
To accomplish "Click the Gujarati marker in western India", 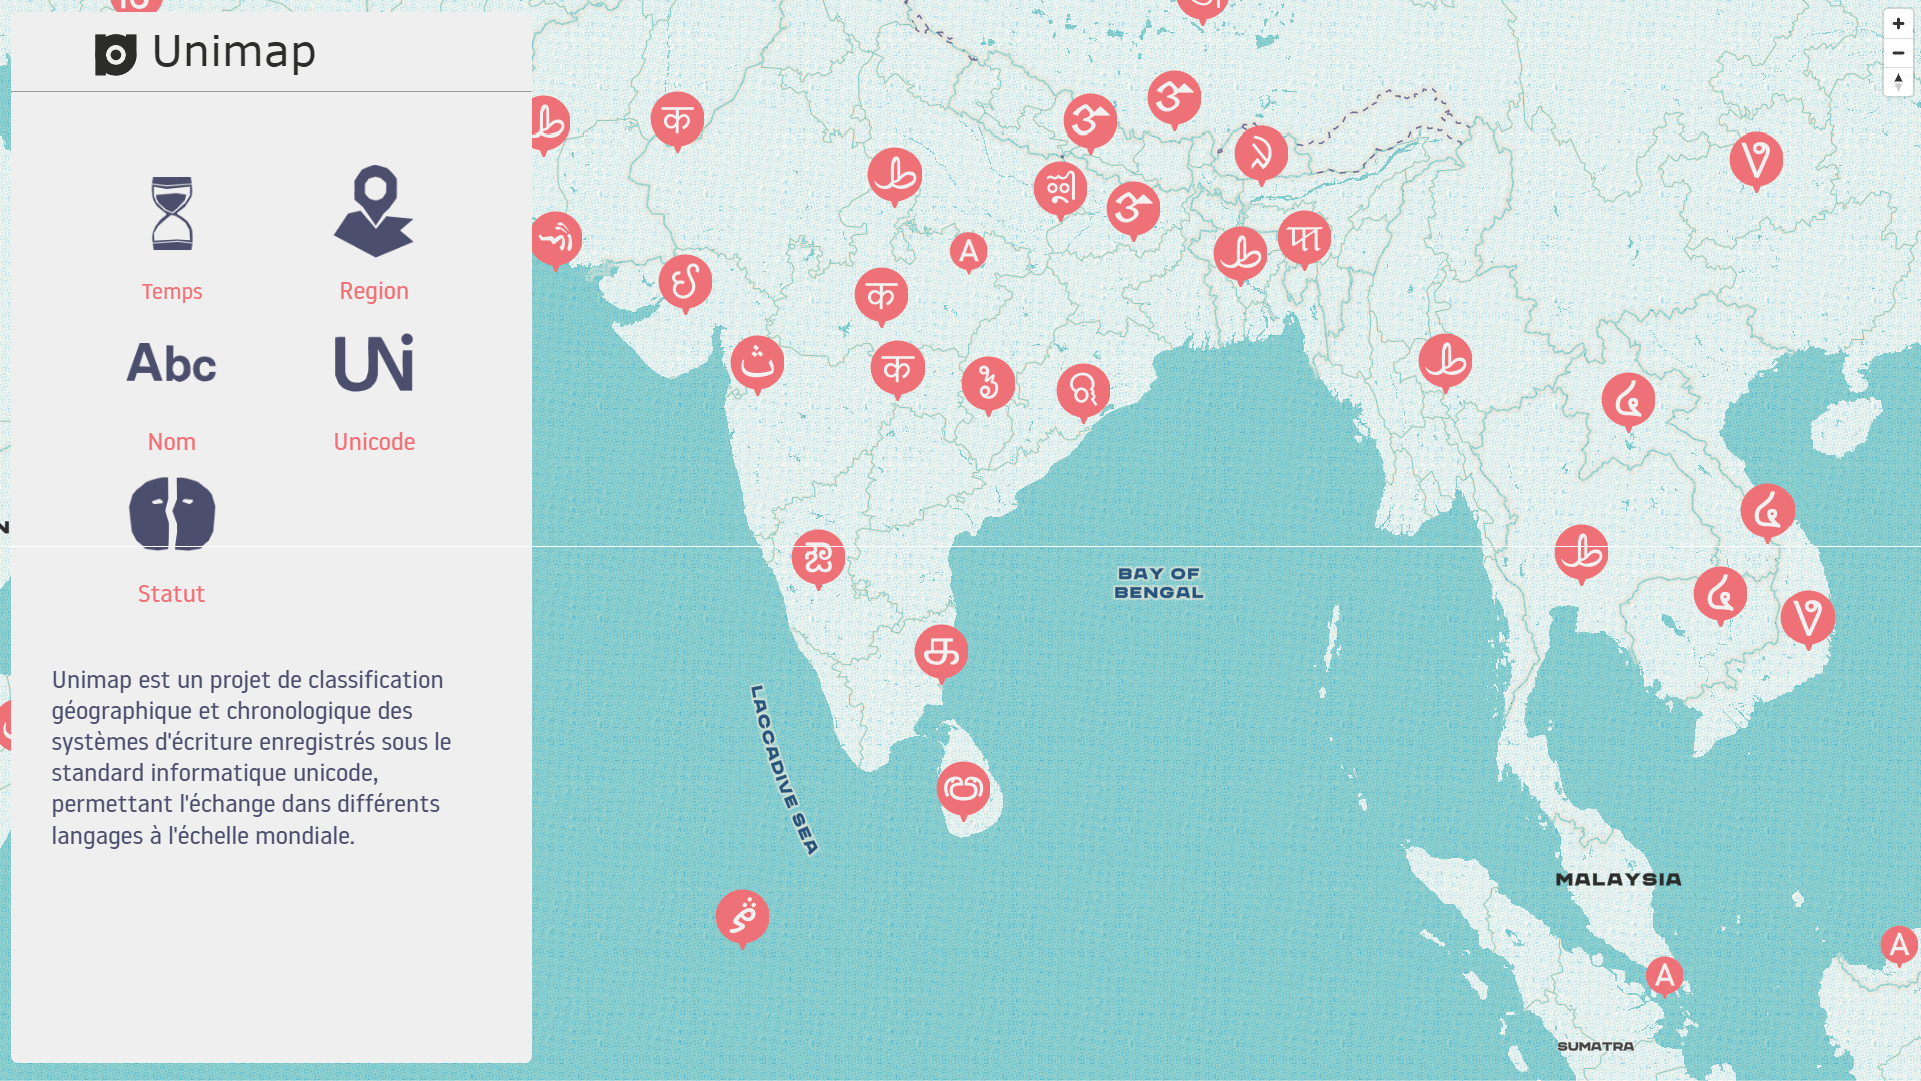I will [x=685, y=281].
